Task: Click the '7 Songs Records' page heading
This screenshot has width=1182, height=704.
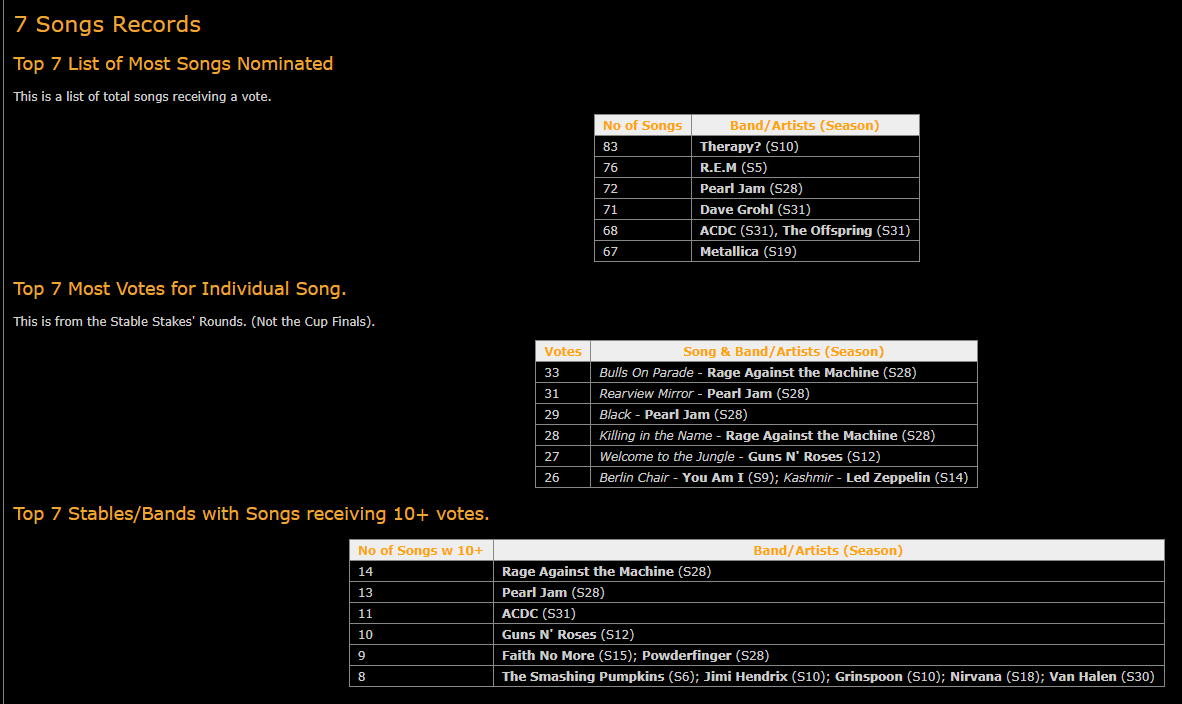Action: click(107, 24)
